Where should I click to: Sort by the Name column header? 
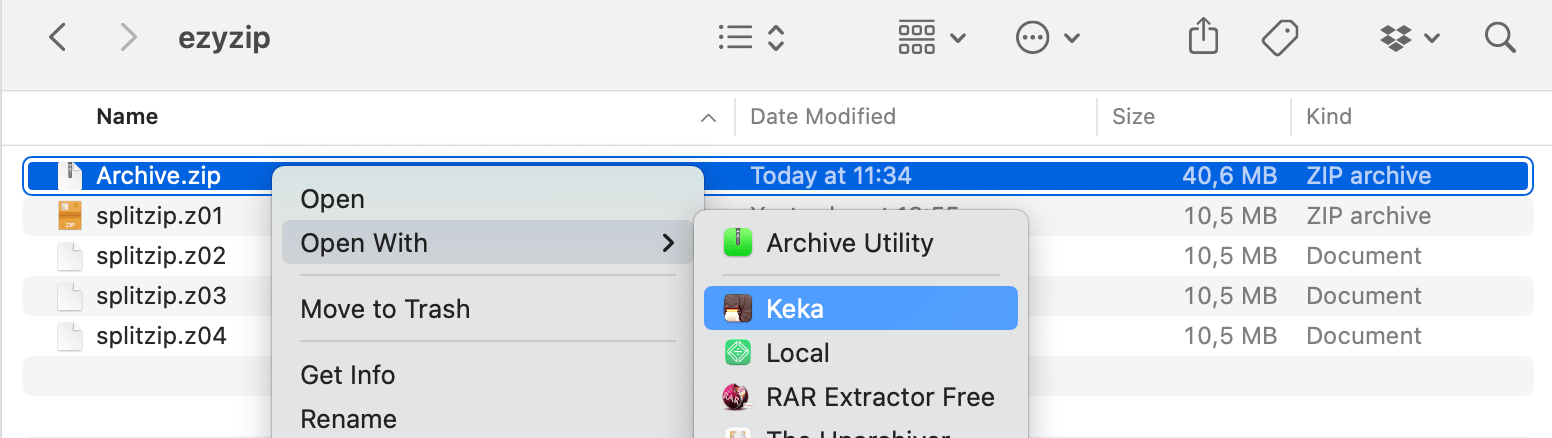(127, 117)
